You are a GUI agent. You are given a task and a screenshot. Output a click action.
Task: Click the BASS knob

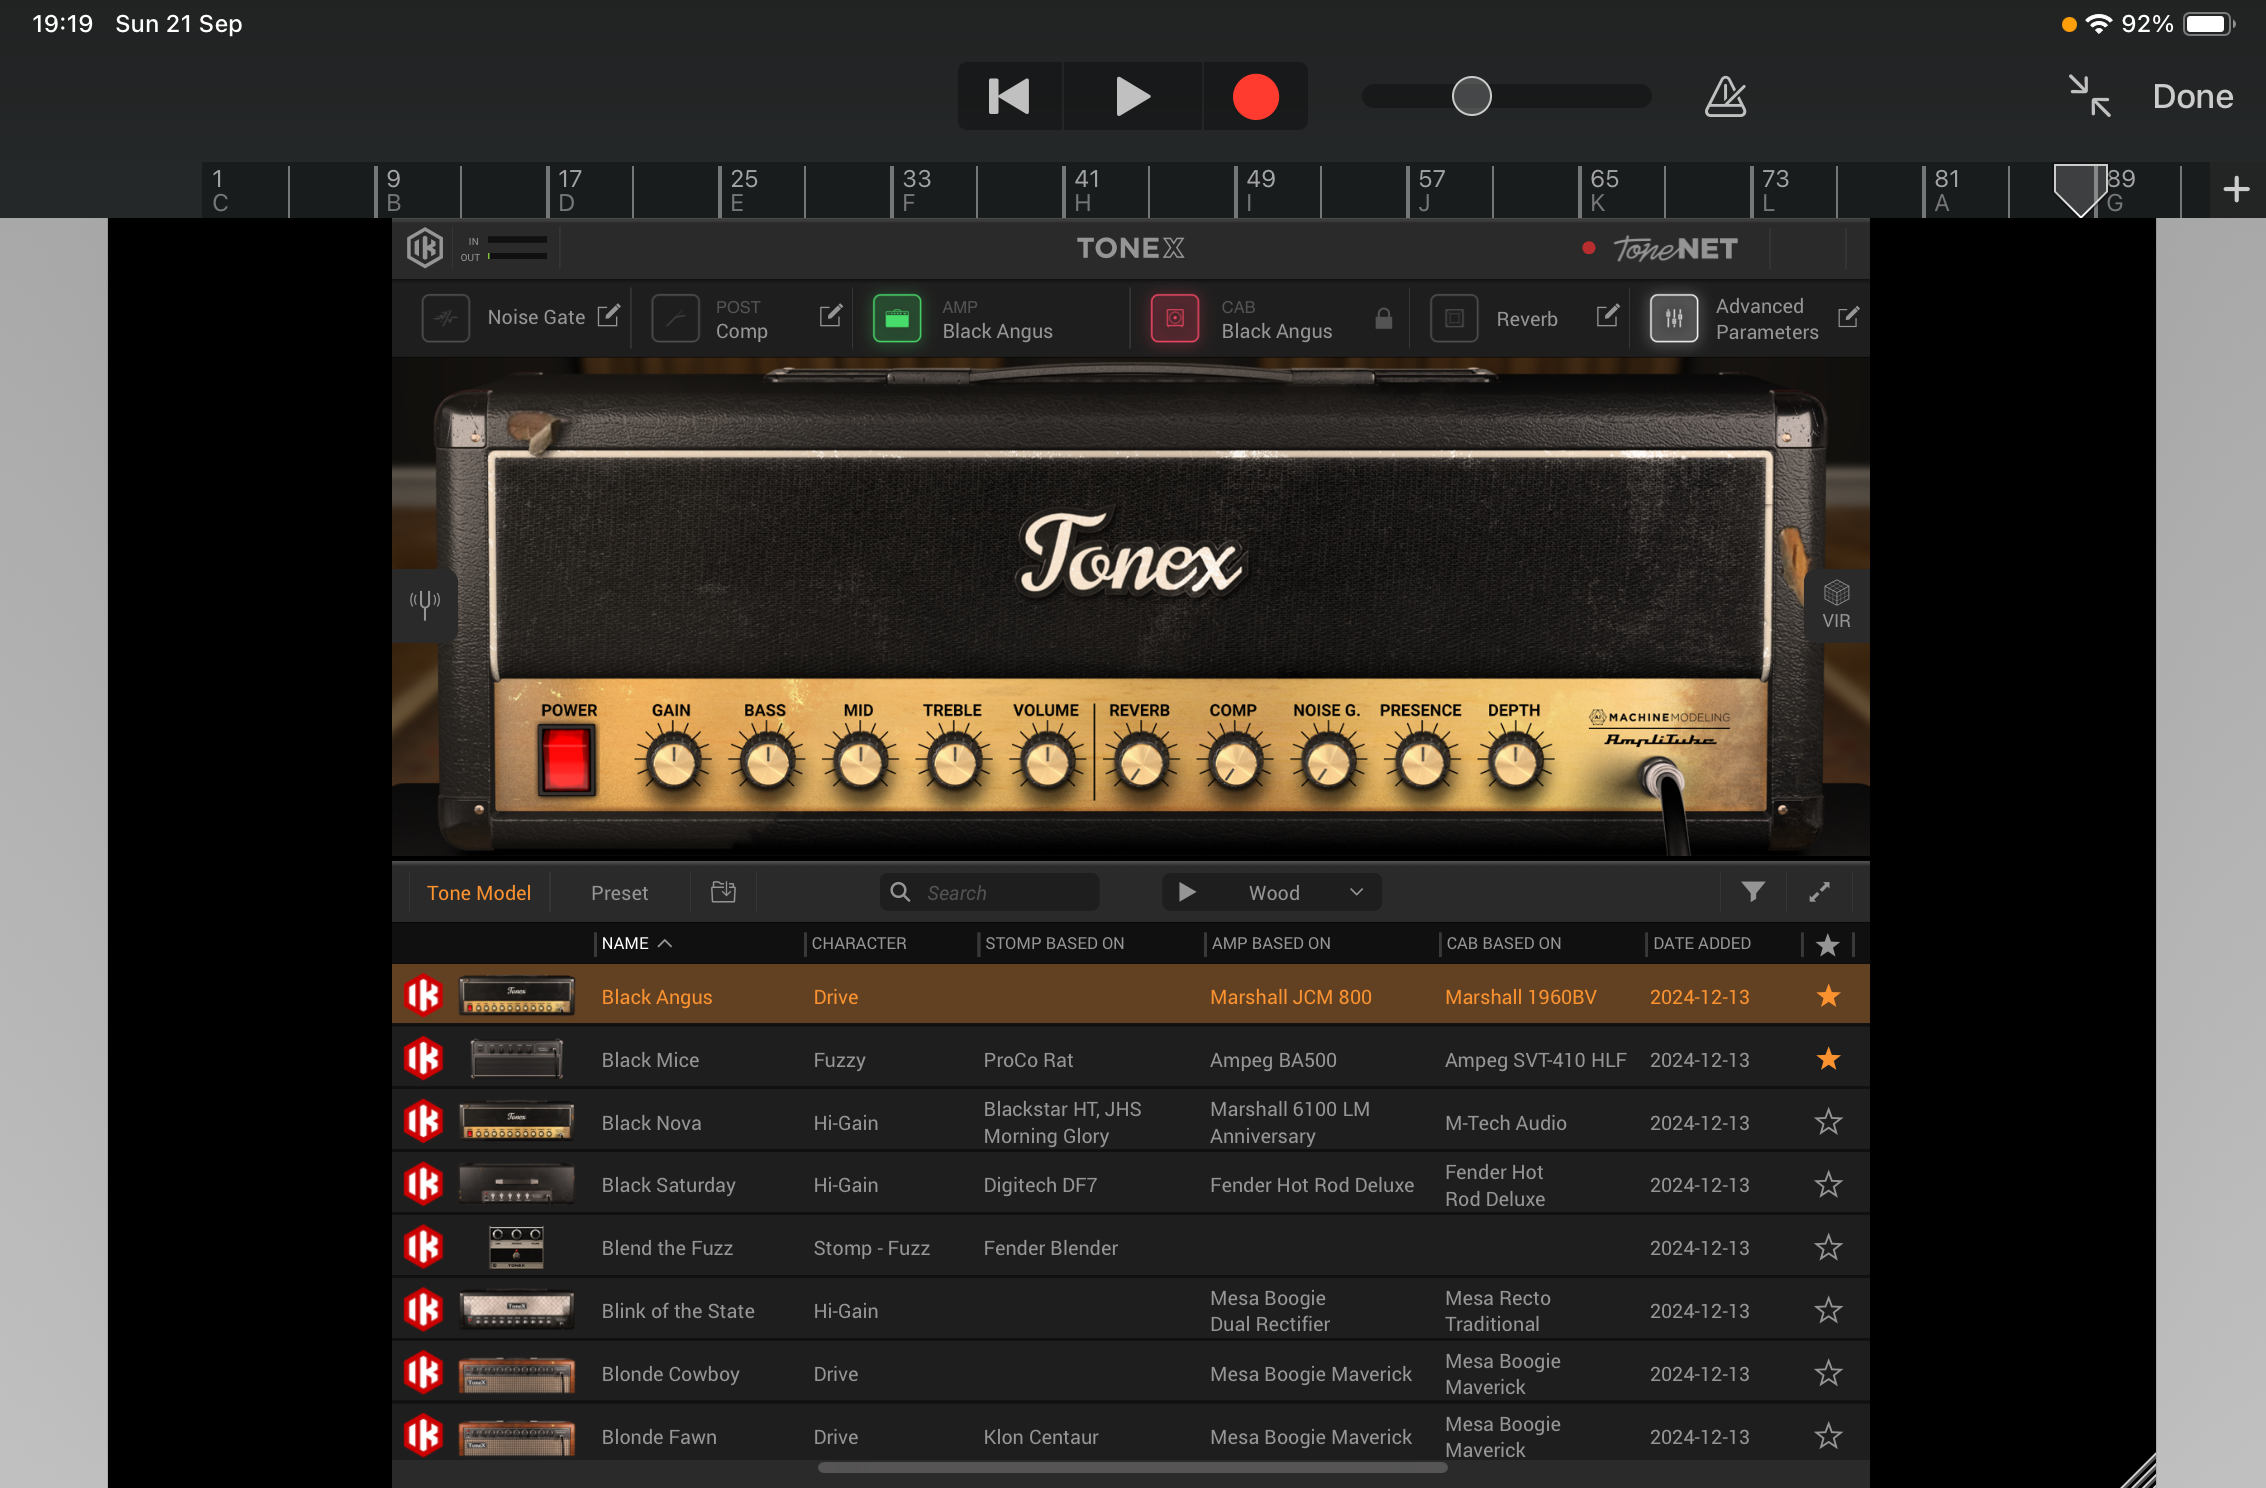click(x=767, y=764)
